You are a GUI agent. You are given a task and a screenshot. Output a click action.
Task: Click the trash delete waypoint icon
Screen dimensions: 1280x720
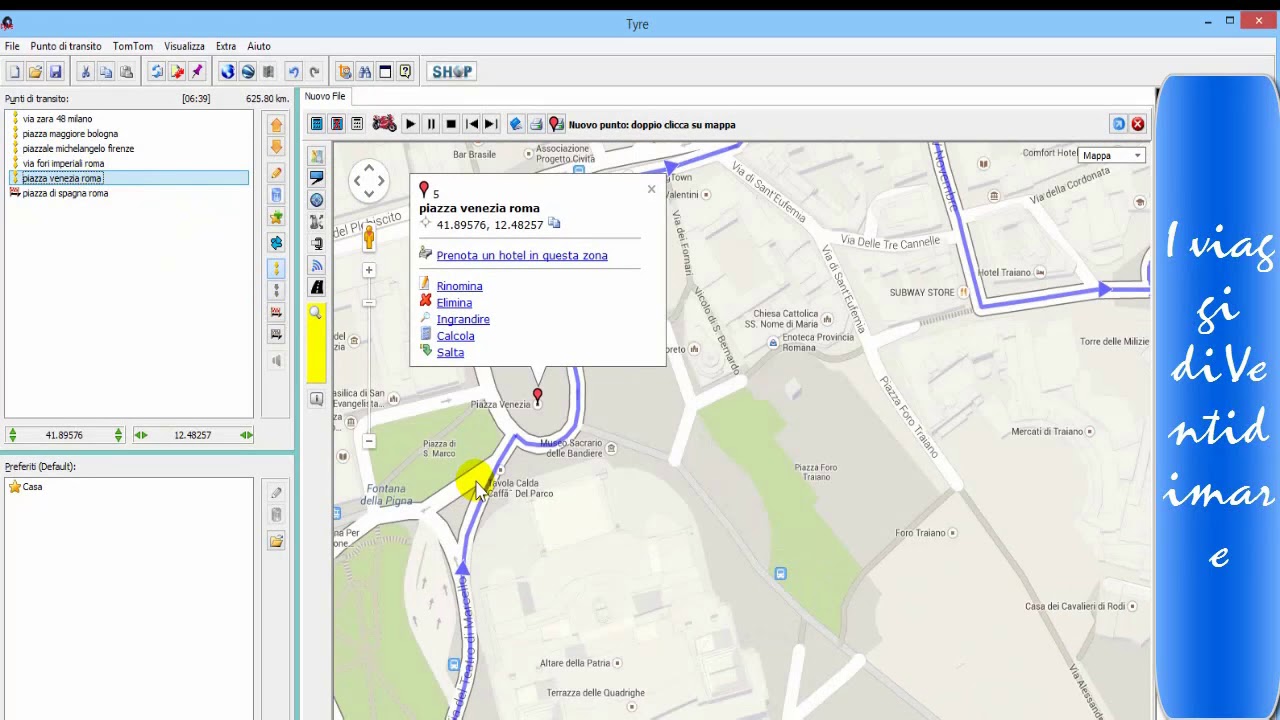pyautogui.click(x=277, y=195)
